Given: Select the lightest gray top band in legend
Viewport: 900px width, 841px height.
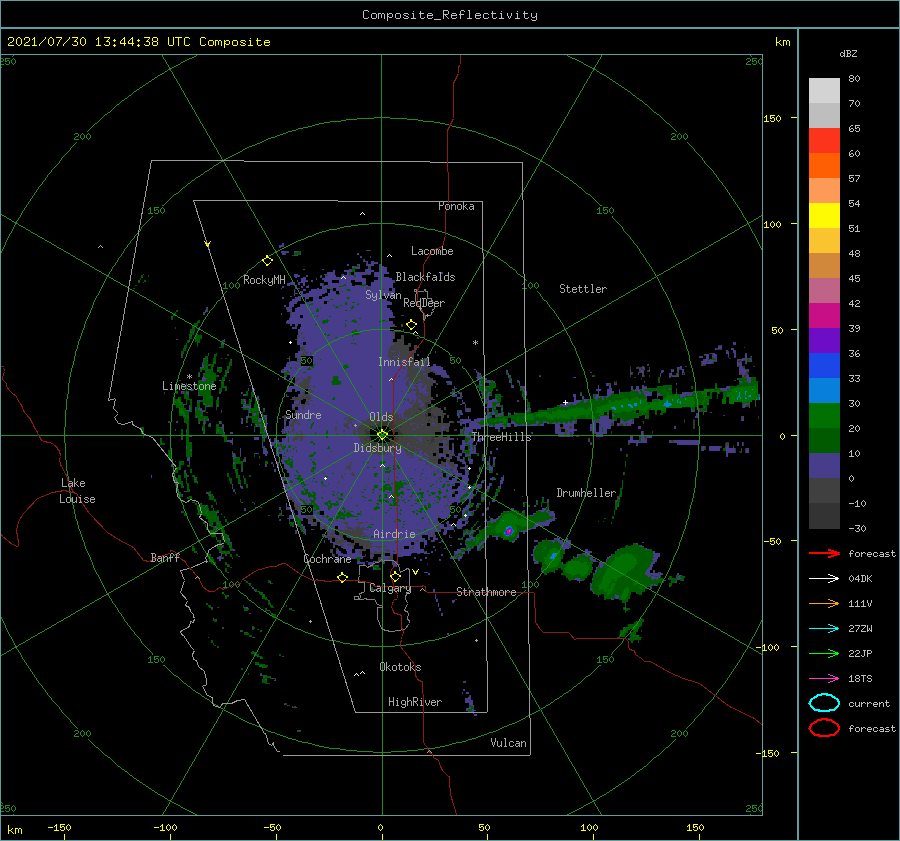Looking at the screenshot, I should 824,91.
